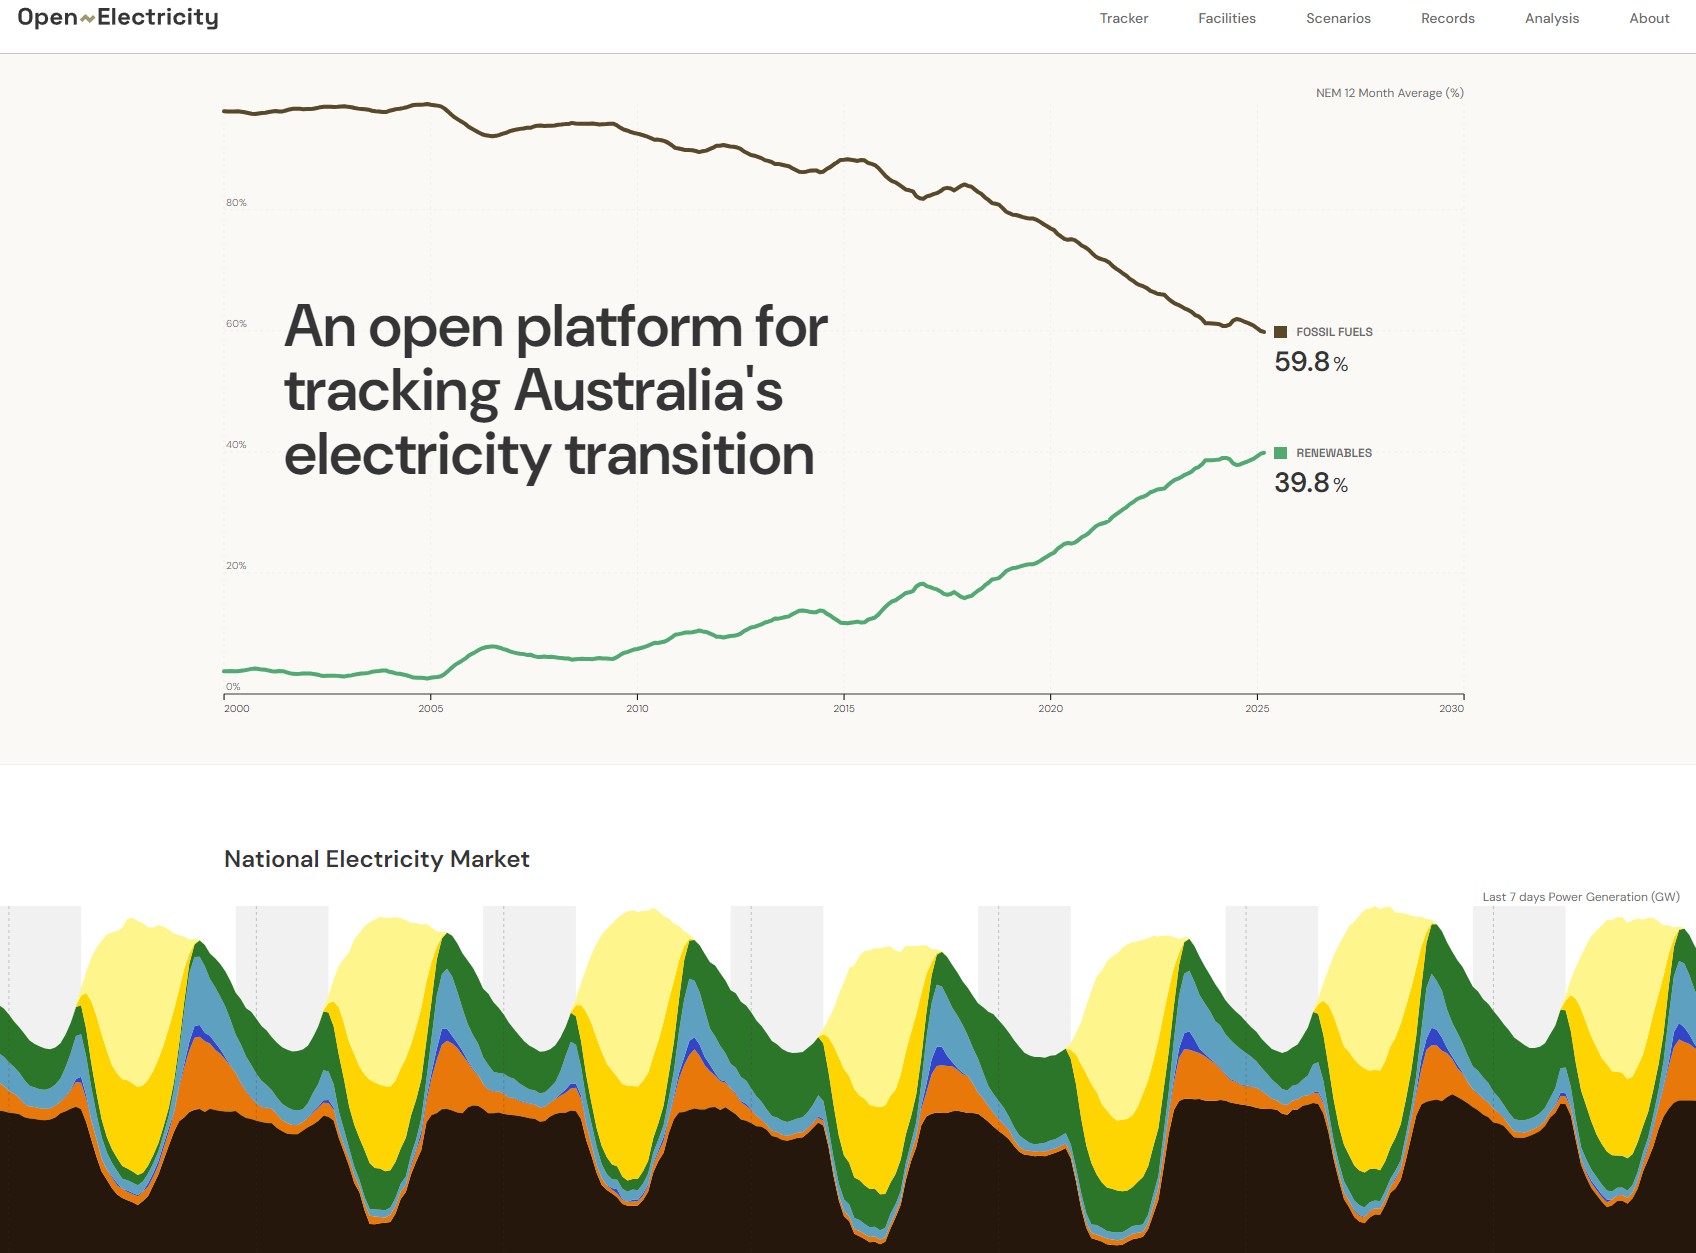Image resolution: width=1696 pixels, height=1253 pixels.
Task: Toggle the Fossil Fuels series visibility
Action: click(x=1332, y=331)
